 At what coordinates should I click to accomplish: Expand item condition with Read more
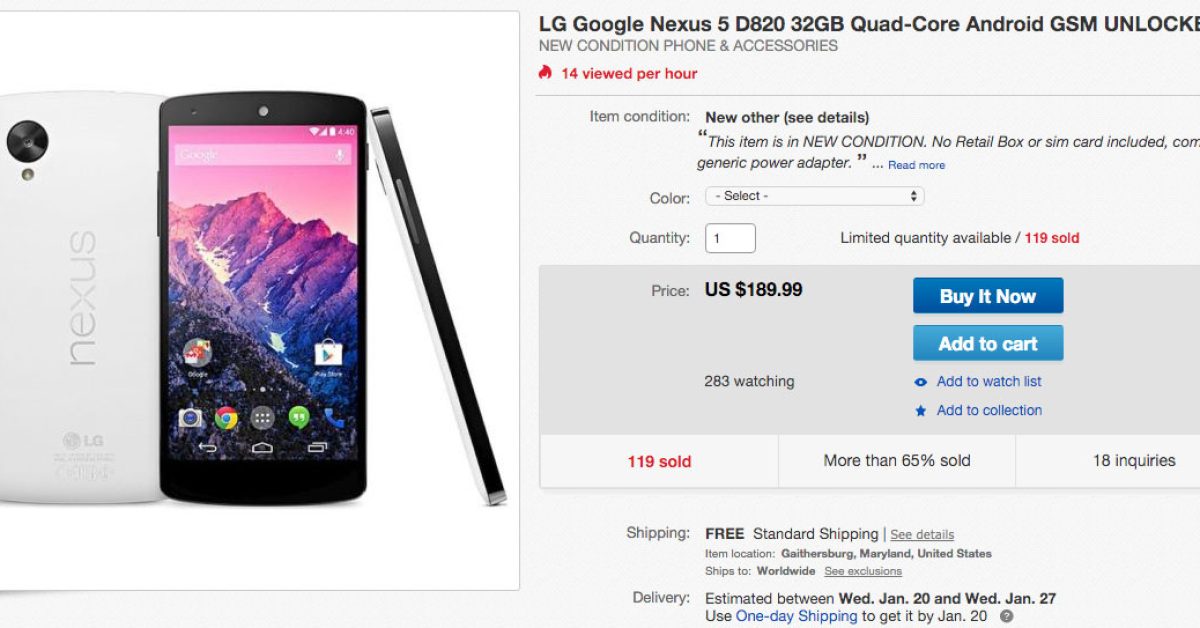click(x=916, y=165)
